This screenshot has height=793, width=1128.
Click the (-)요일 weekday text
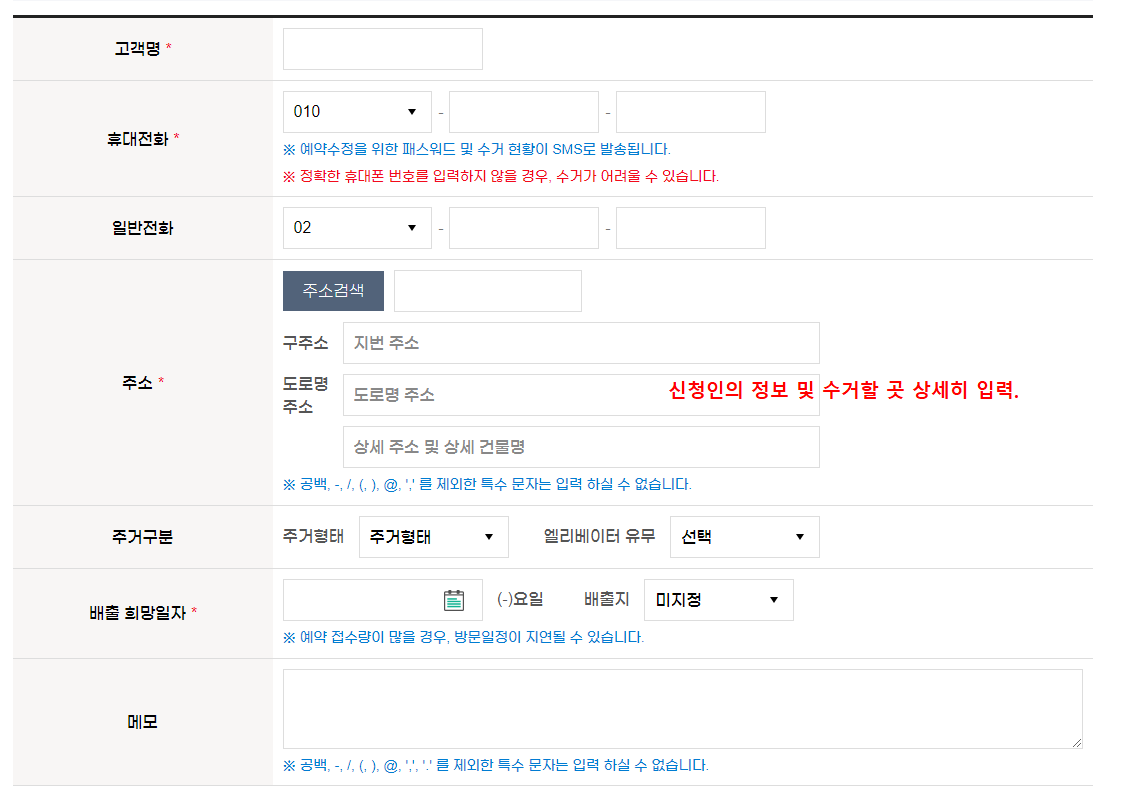(520, 599)
